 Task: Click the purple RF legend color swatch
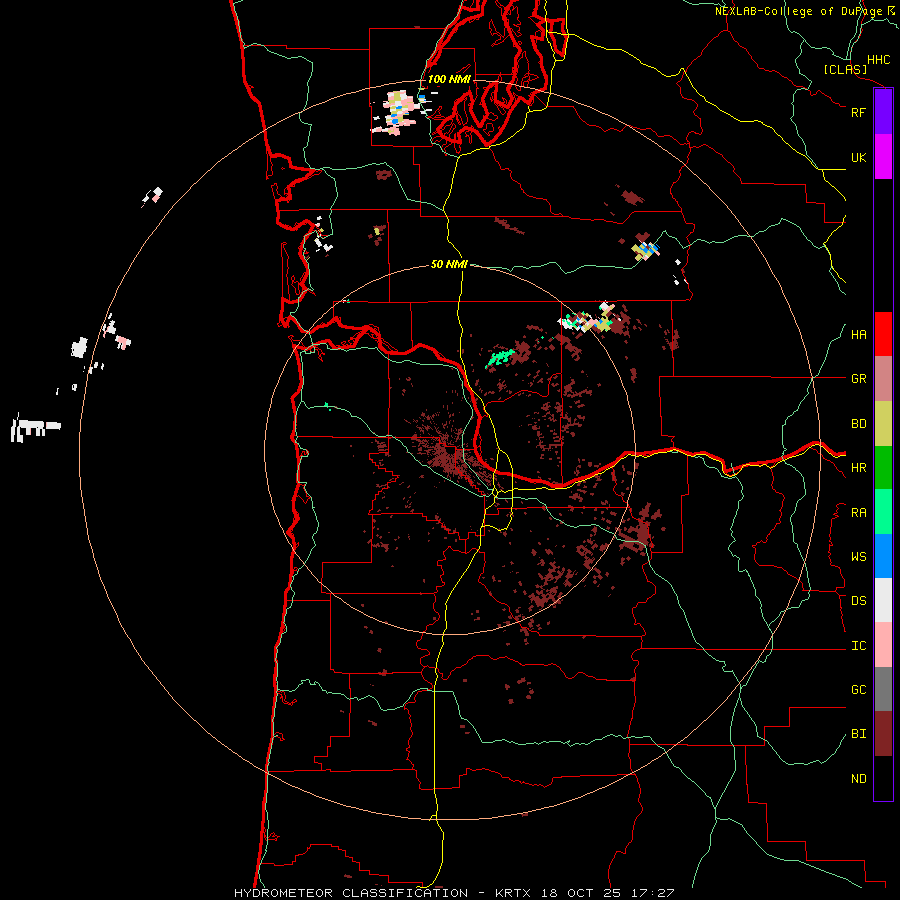coord(883,112)
